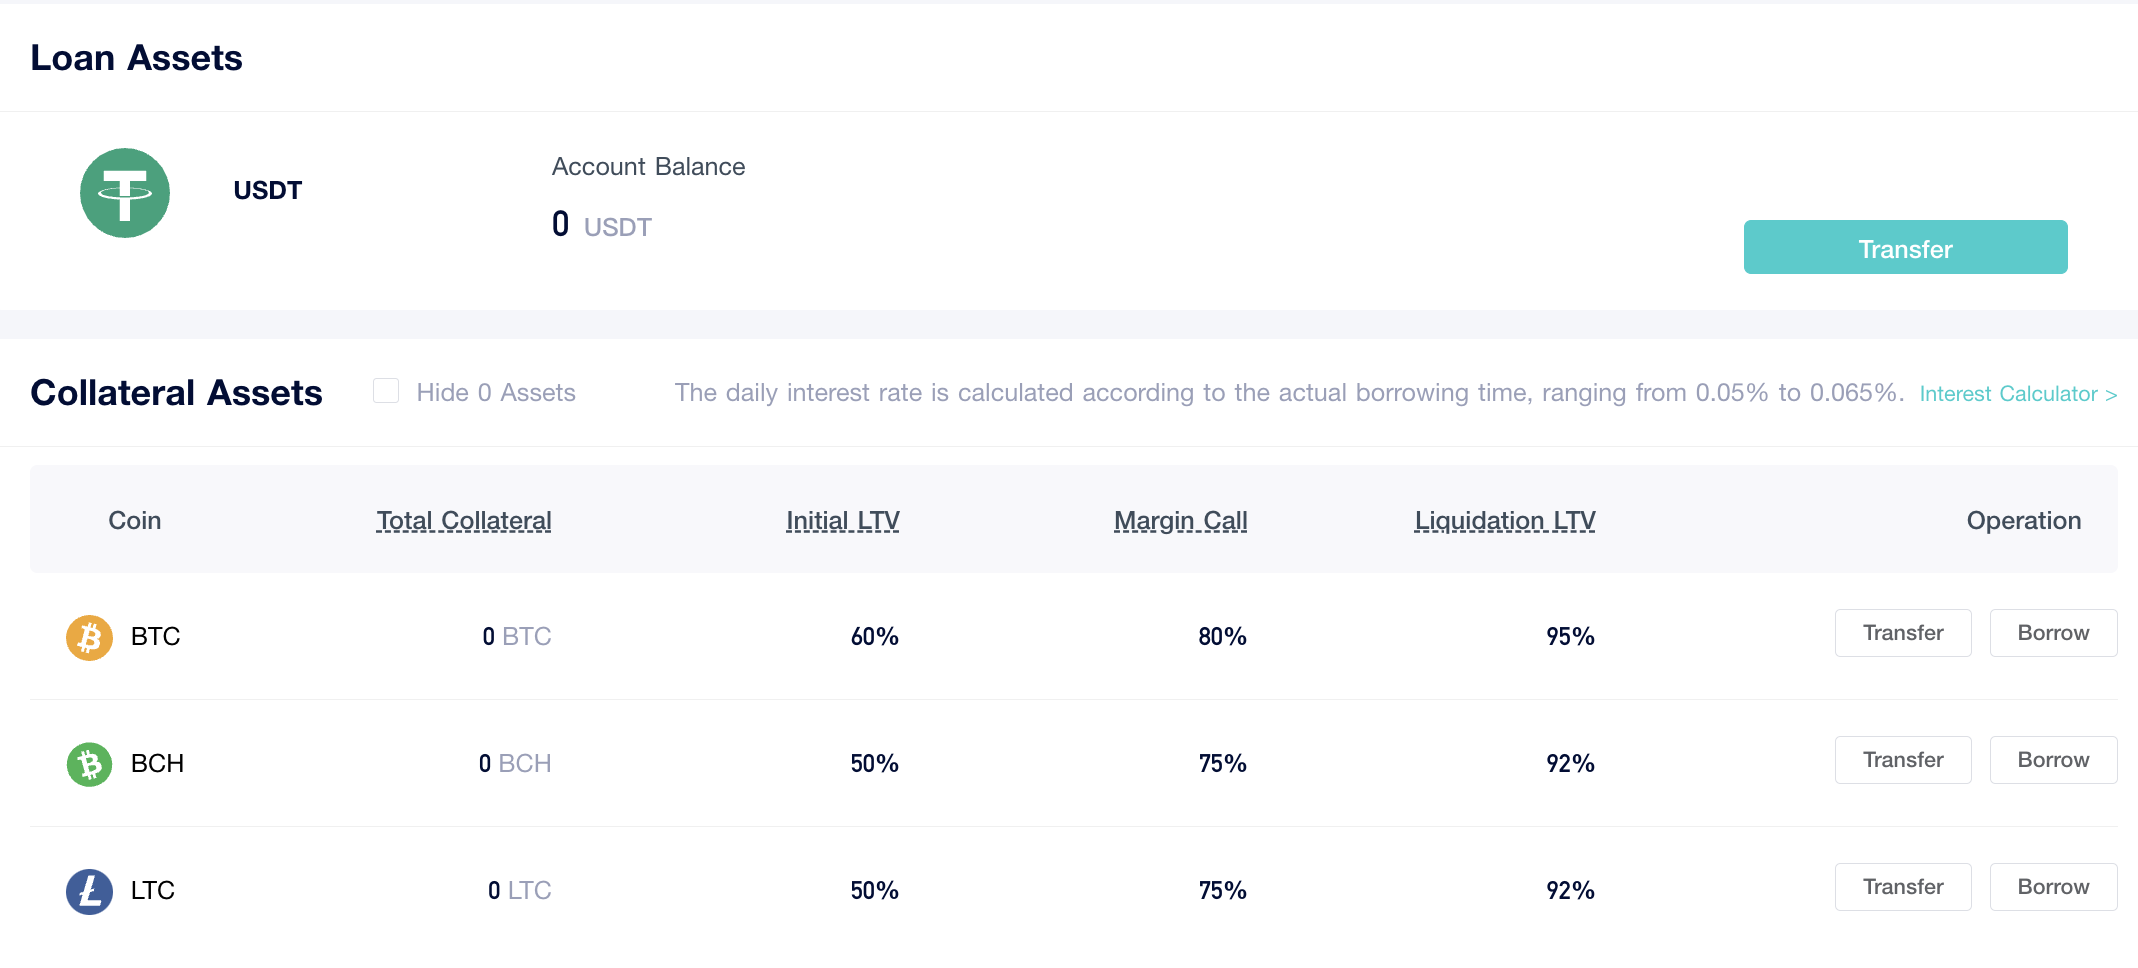This screenshot has width=2138, height=968.
Task: Select the BTC coin name label
Action: 155,637
